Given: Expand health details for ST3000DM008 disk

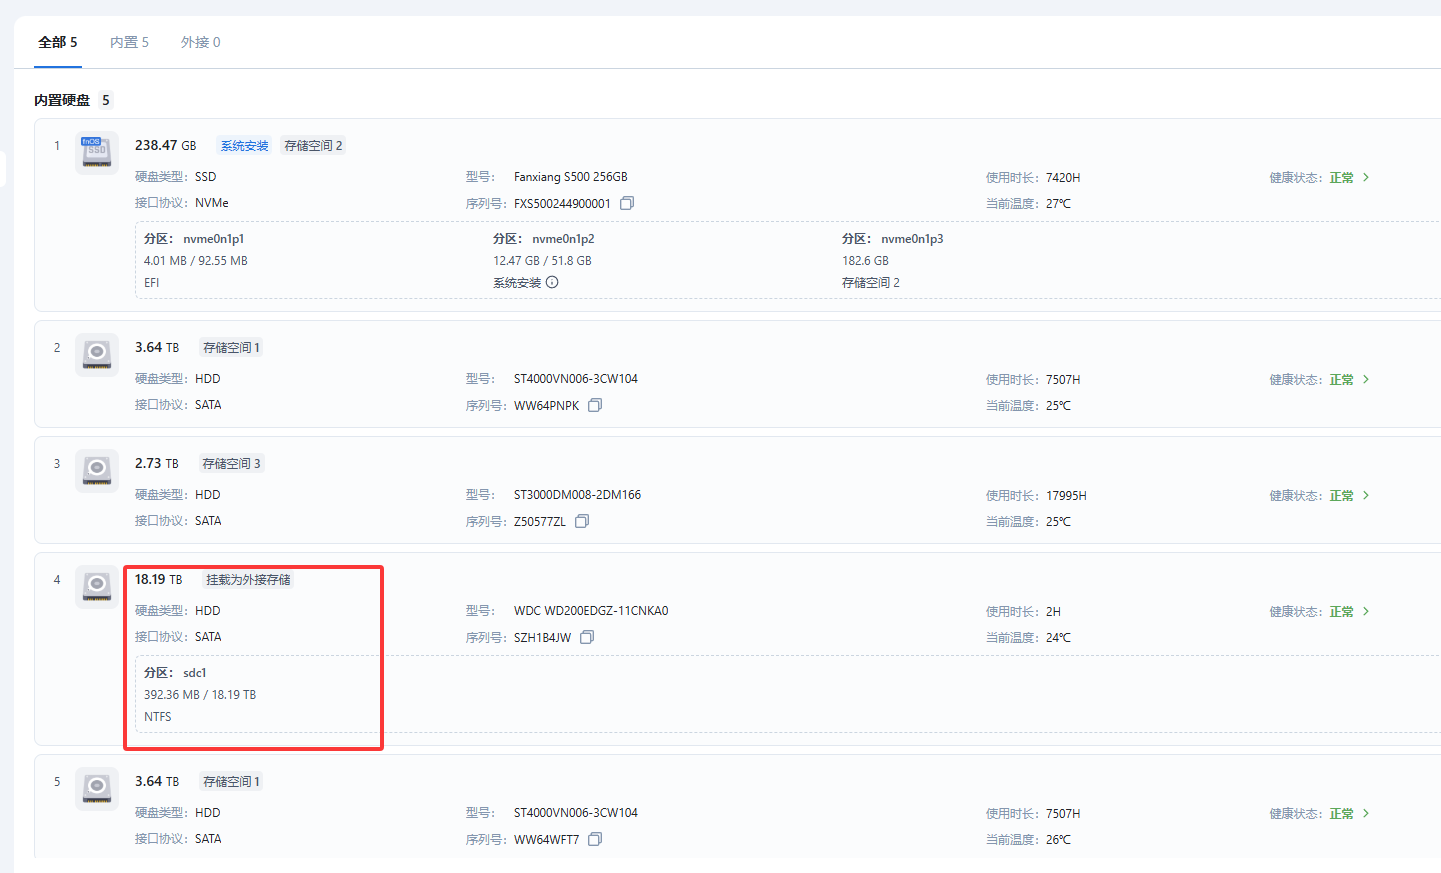Looking at the screenshot, I should (1366, 495).
